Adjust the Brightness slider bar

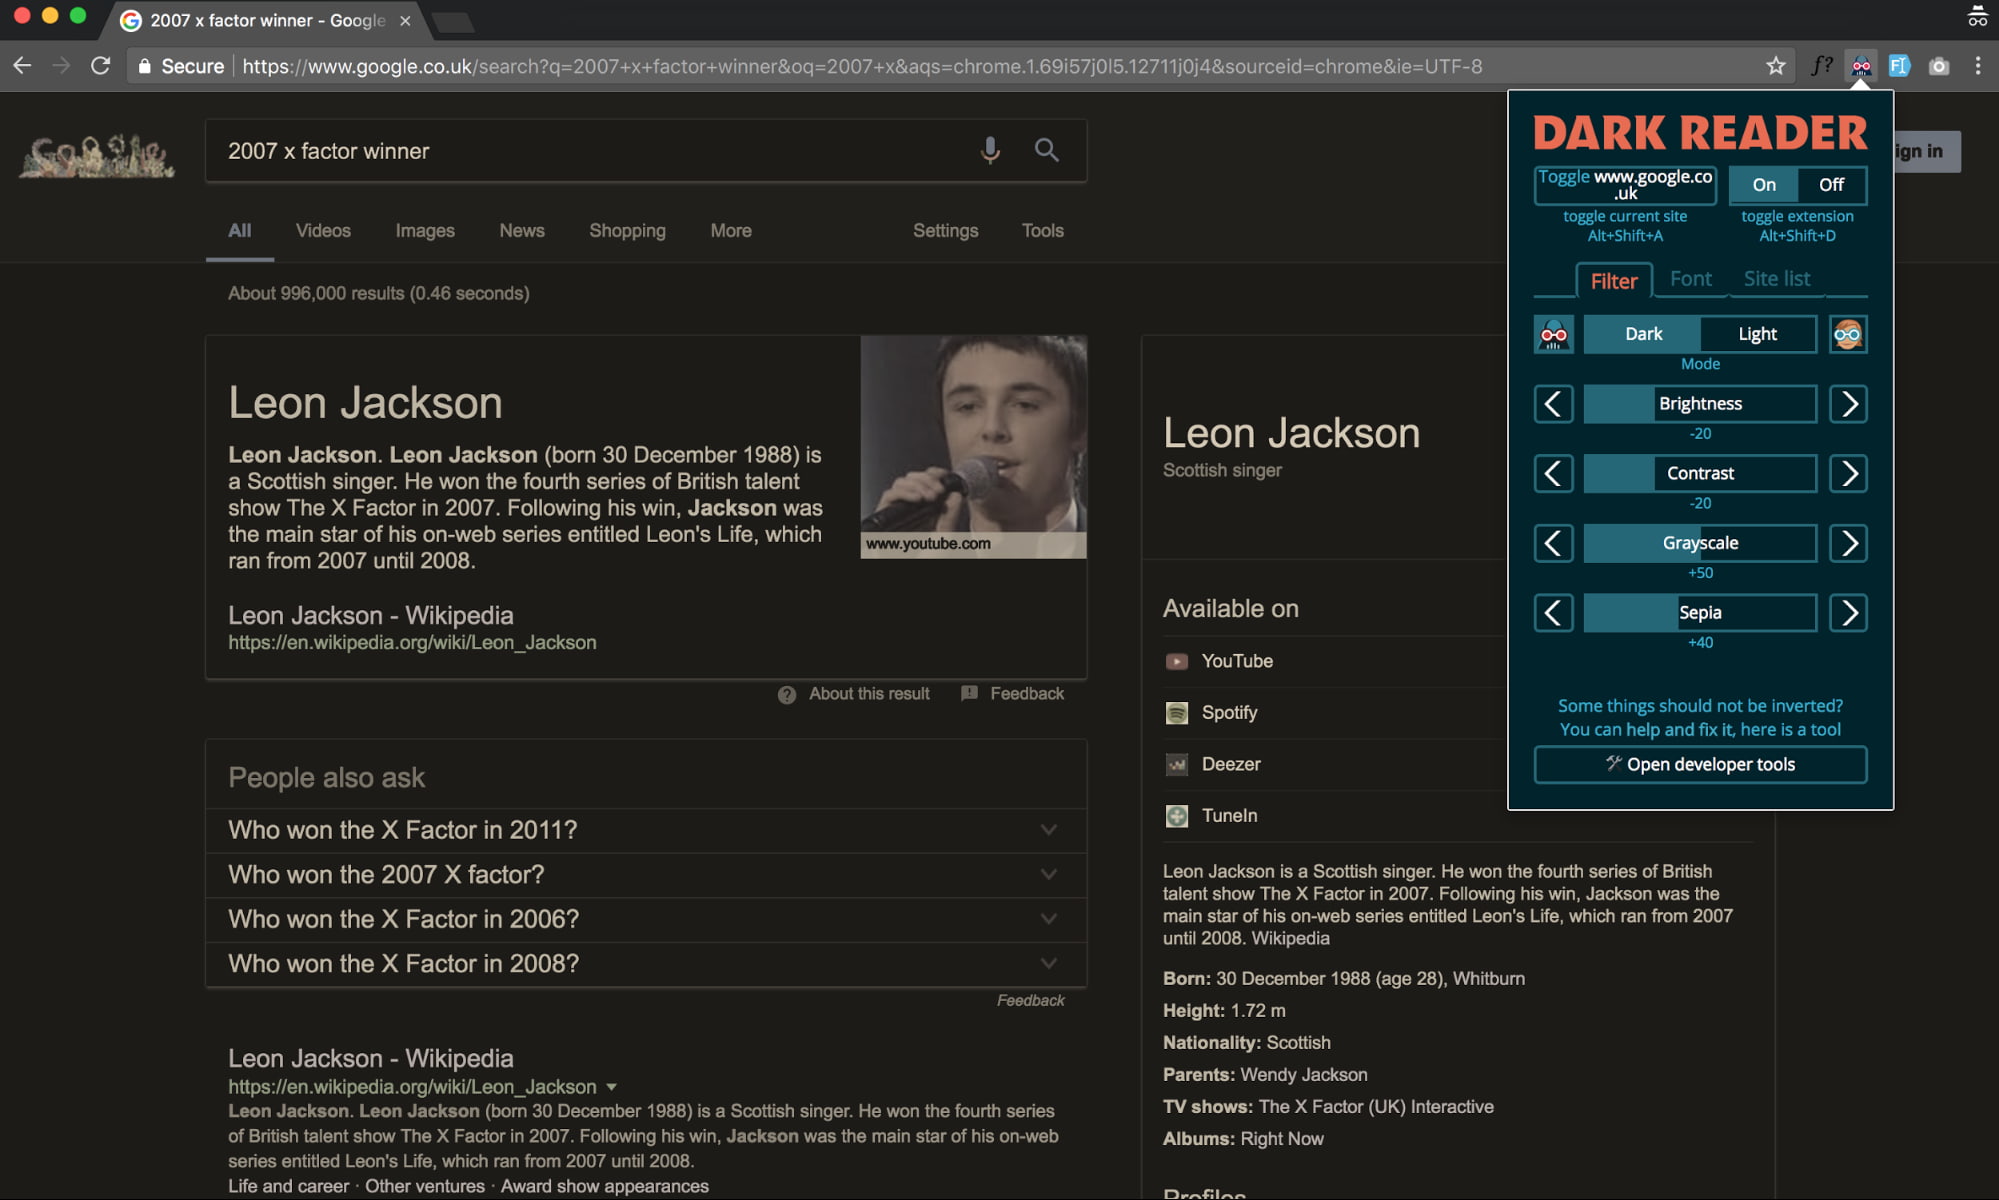pos(1700,404)
